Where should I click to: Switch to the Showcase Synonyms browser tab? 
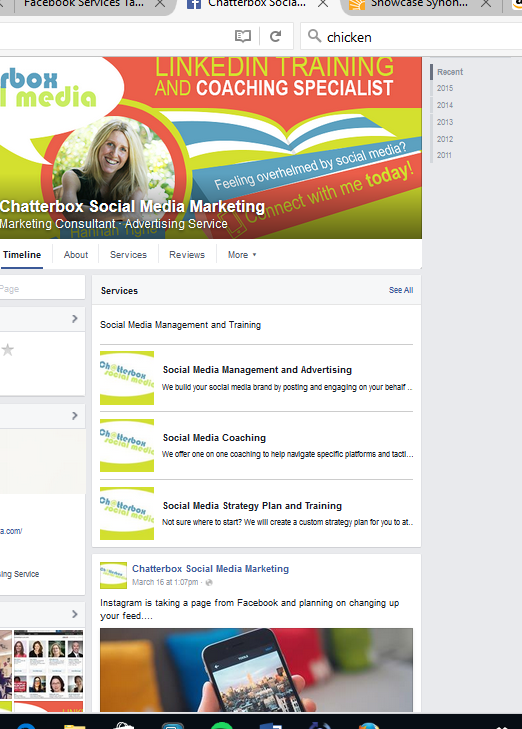[418, 4]
